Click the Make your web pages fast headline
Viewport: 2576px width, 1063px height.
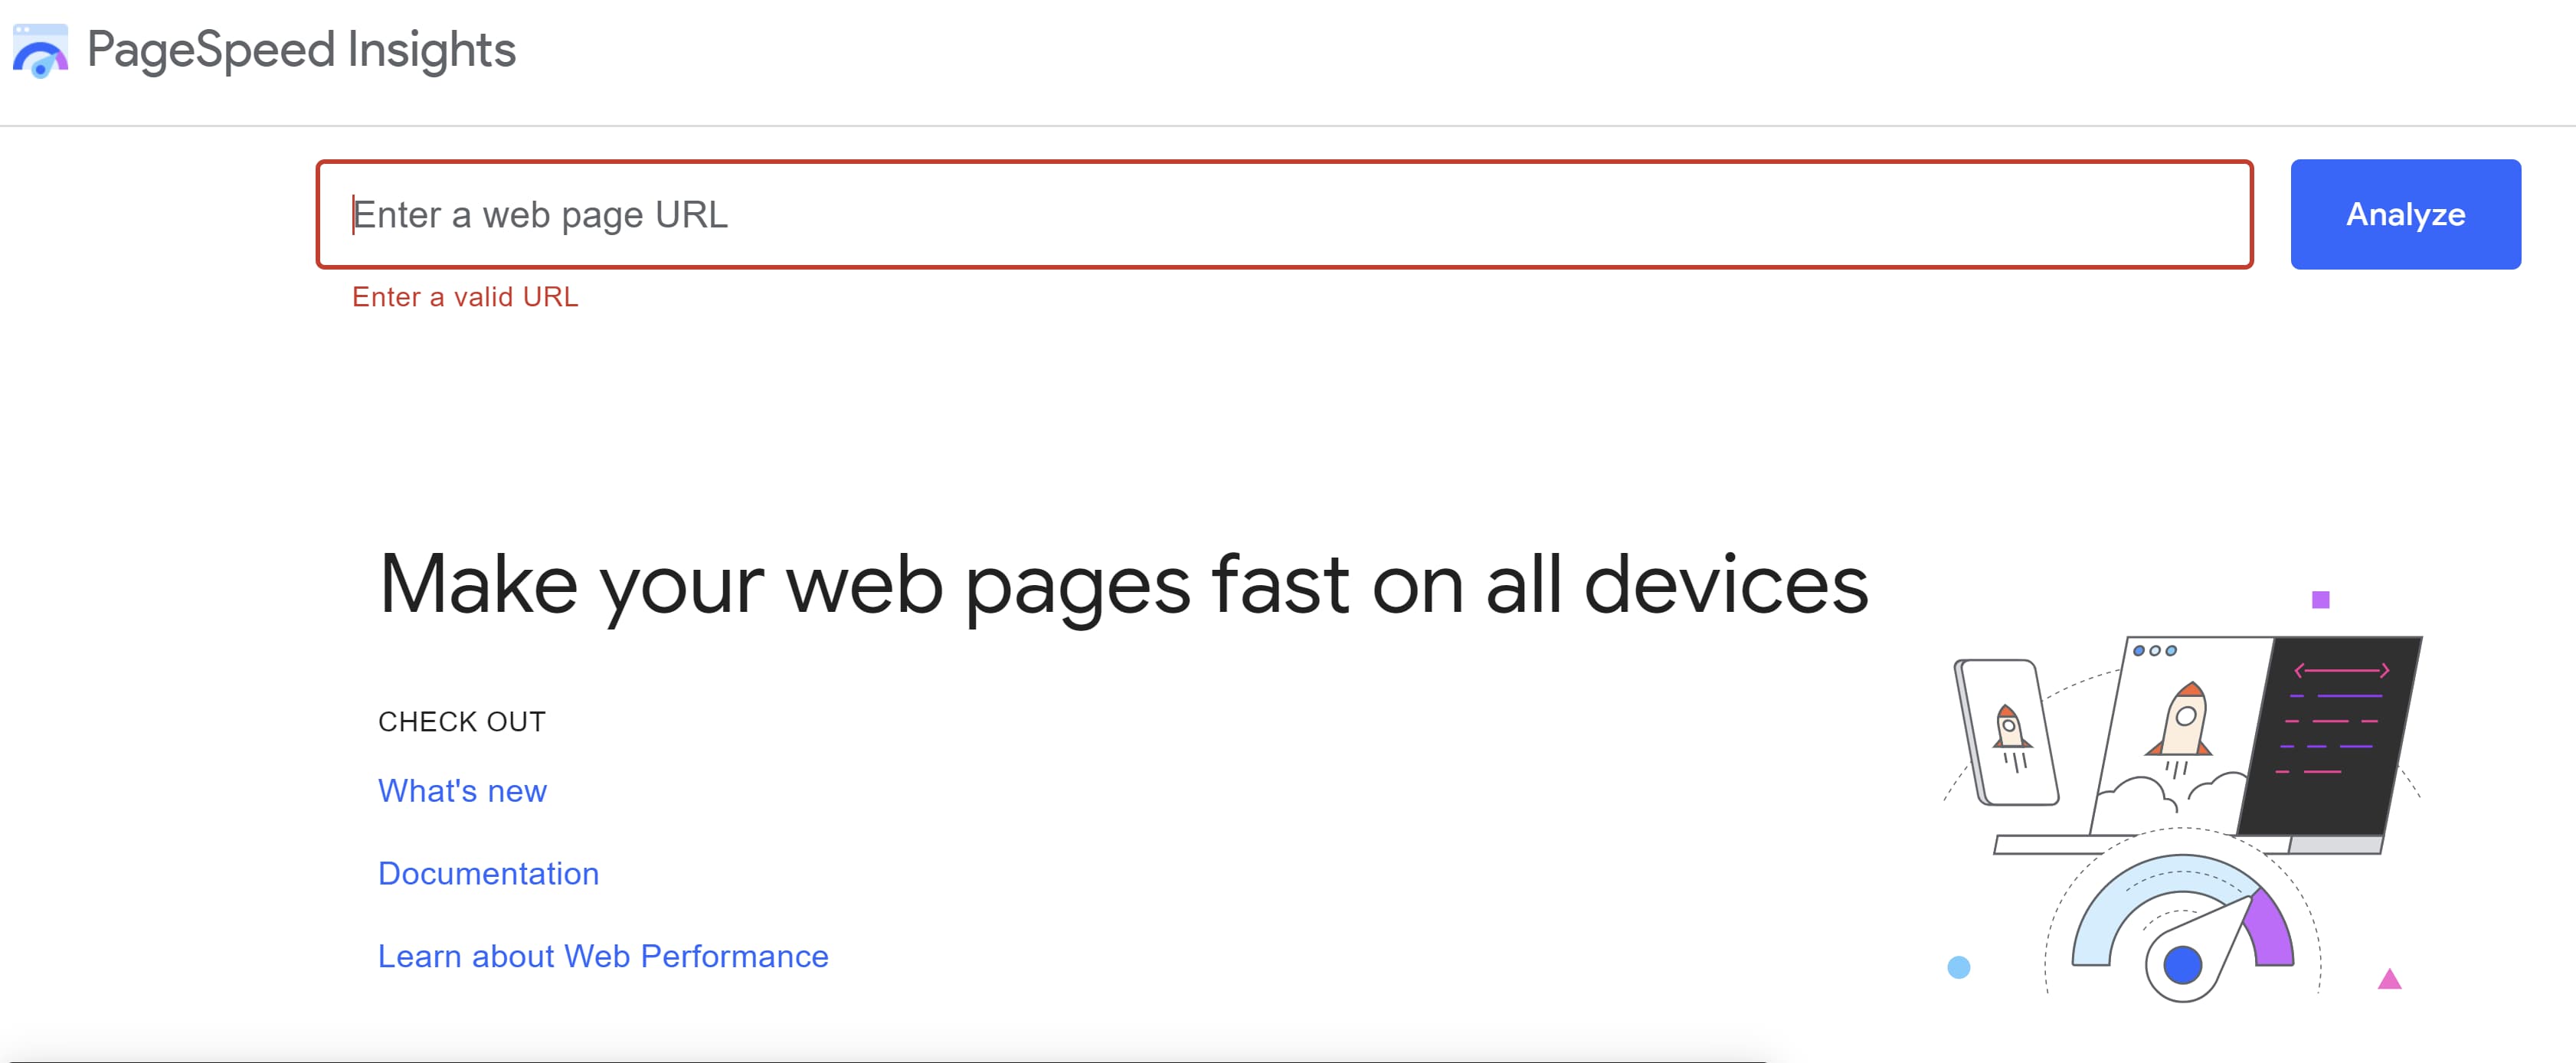1123,585
